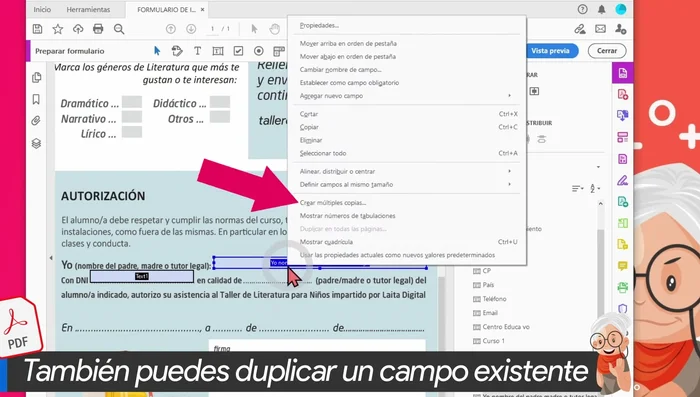Screen dimensions: 700x397
Task: Click the red create PDF tool in right sidebar
Action: [x=623, y=94]
